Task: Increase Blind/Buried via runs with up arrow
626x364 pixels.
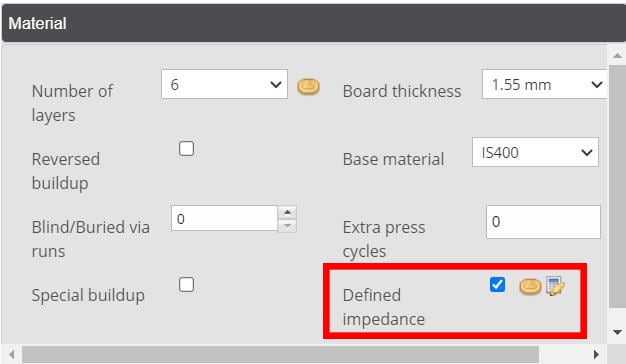Action: point(287,212)
